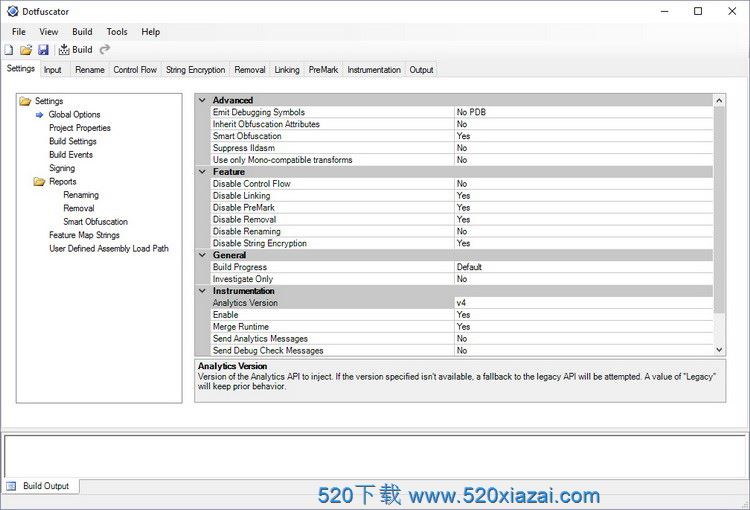The height and width of the screenshot is (510, 750).
Task: Switch to the PreMark tab
Action: (x=323, y=70)
